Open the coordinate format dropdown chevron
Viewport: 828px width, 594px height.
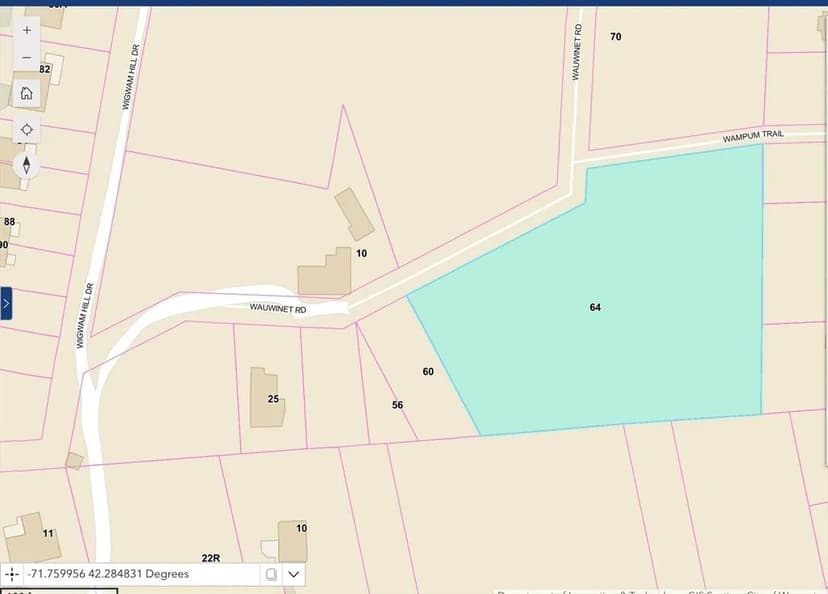coord(293,574)
